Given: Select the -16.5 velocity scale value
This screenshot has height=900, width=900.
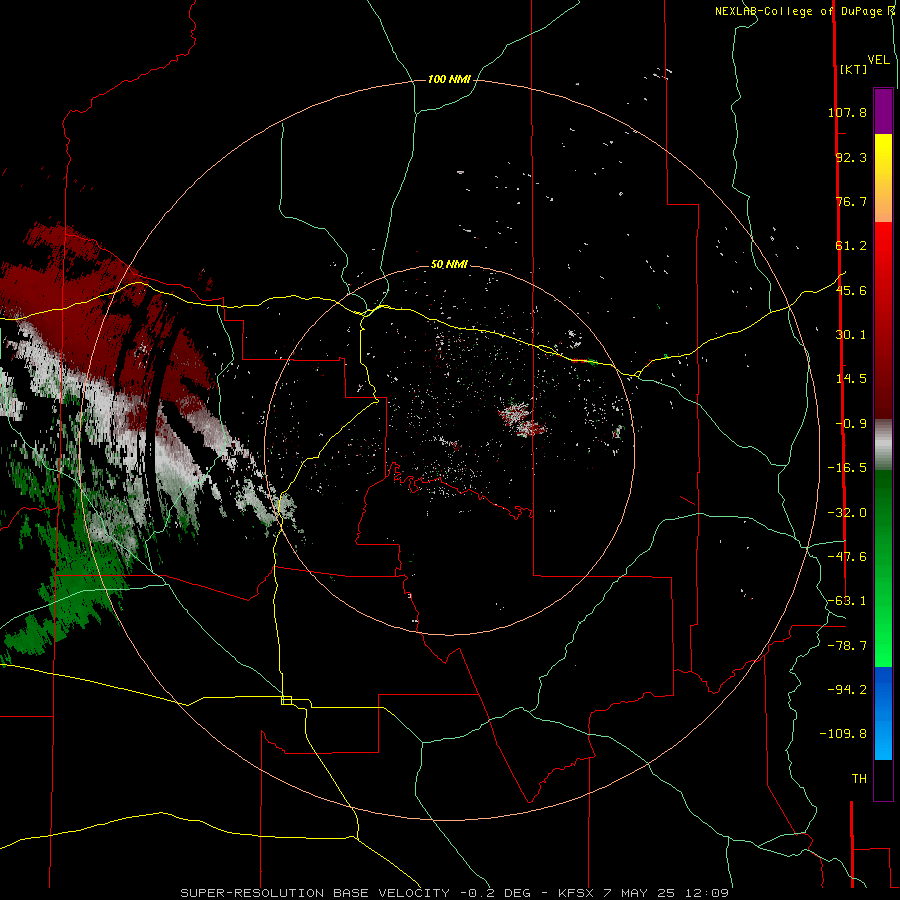Looking at the screenshot, I should click(847, 468).
